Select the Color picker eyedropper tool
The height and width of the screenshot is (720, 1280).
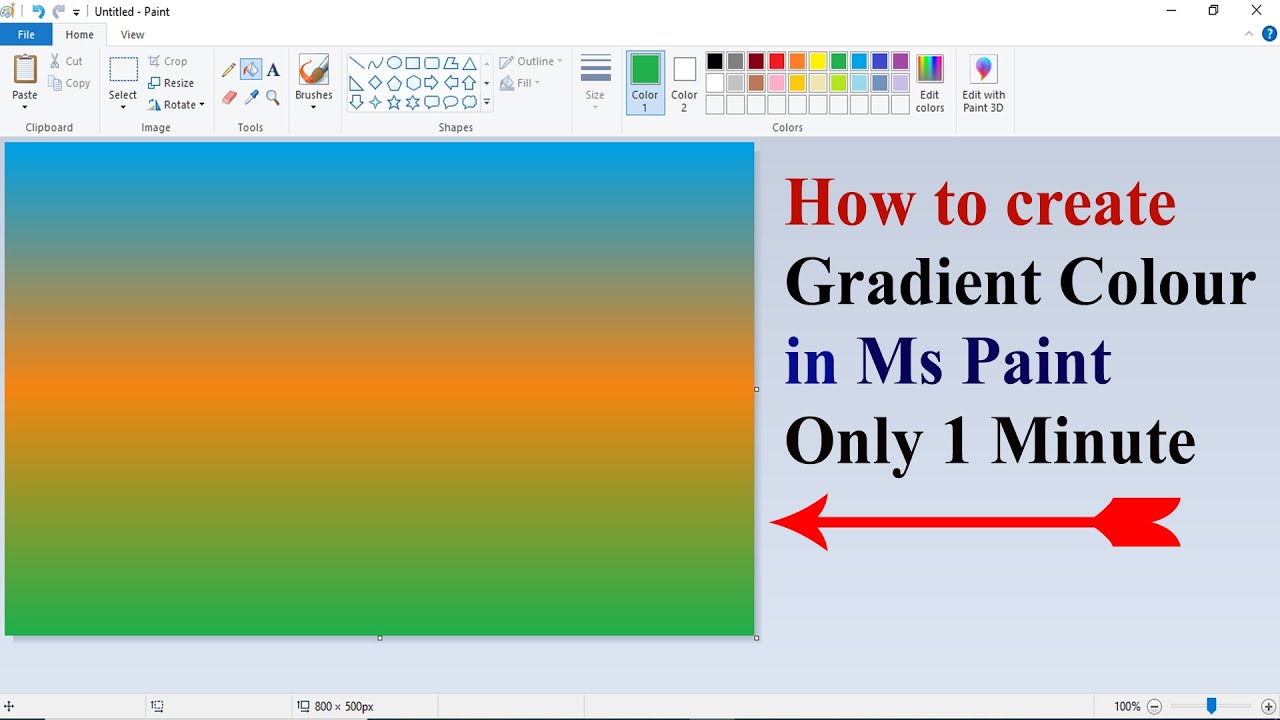tap(251, 98)
